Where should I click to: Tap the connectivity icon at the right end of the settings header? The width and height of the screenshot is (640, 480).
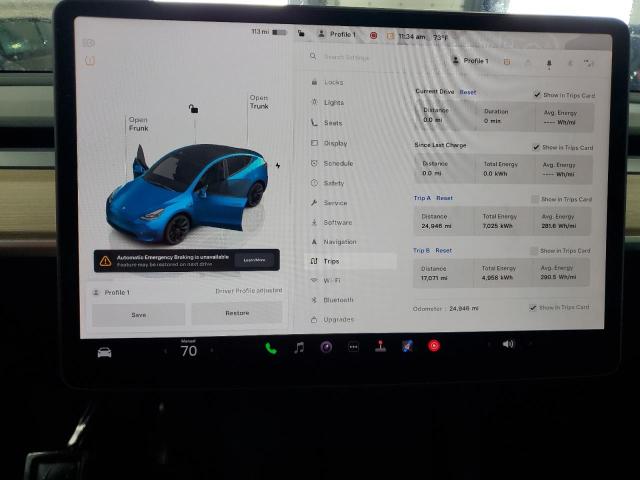[x=589, y=63]
